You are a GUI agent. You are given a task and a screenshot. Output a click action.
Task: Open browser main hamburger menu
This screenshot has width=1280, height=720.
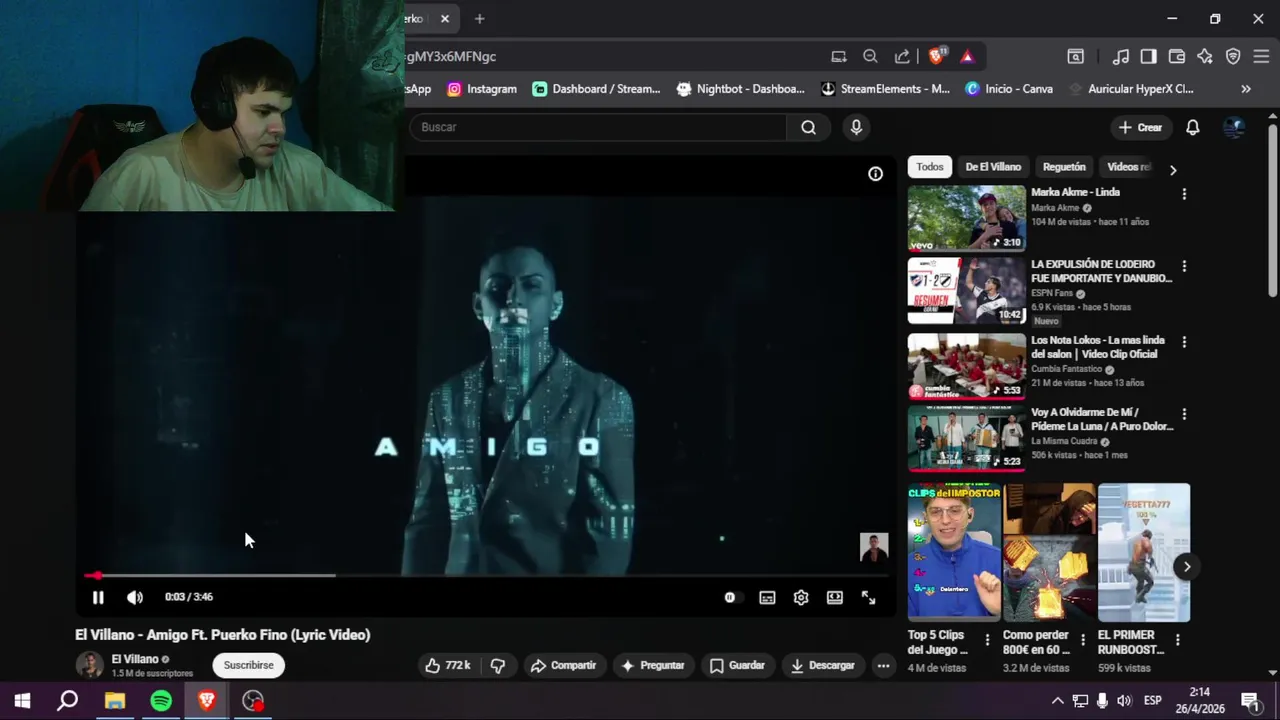pyautogui.click(x=1261, y=56)
